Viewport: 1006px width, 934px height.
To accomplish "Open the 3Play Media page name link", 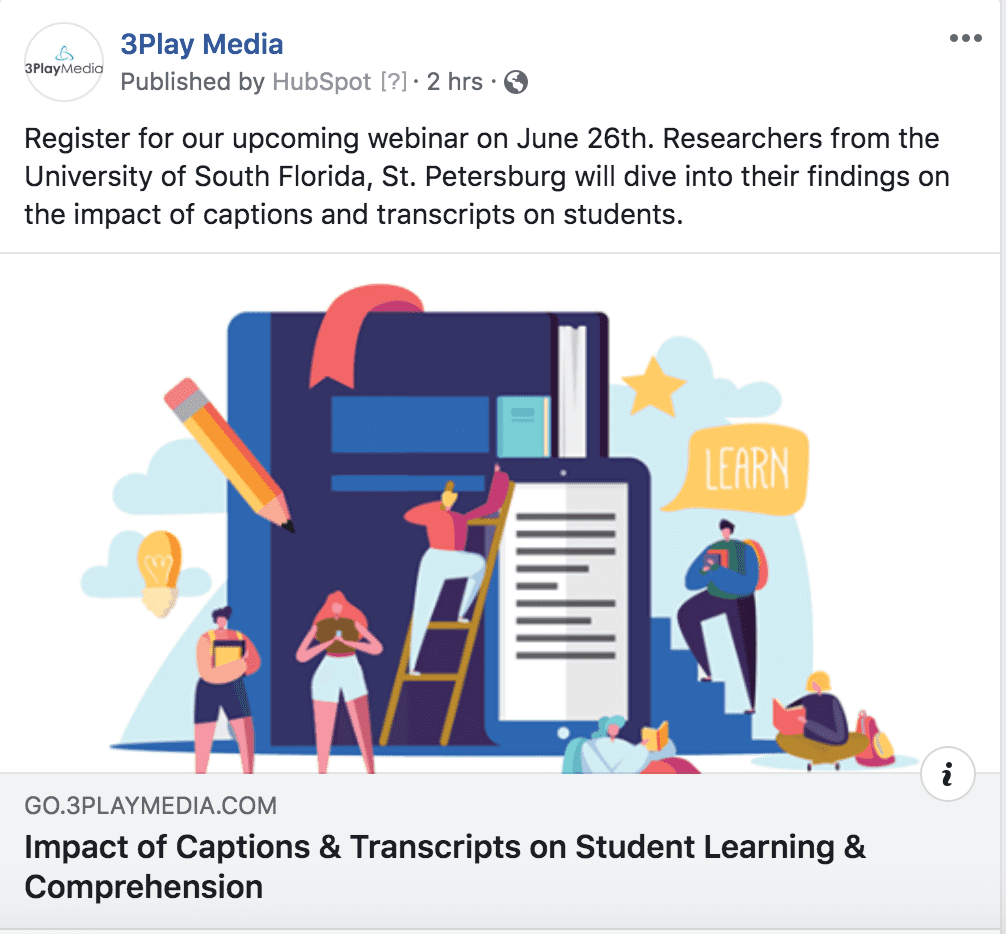I will coord(201,44).
